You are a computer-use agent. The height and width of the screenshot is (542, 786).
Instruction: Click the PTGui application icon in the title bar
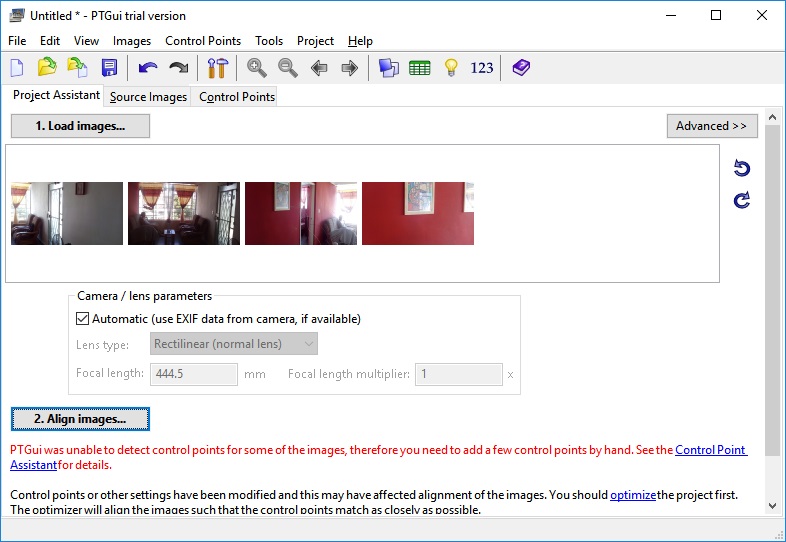click(17, 15)
